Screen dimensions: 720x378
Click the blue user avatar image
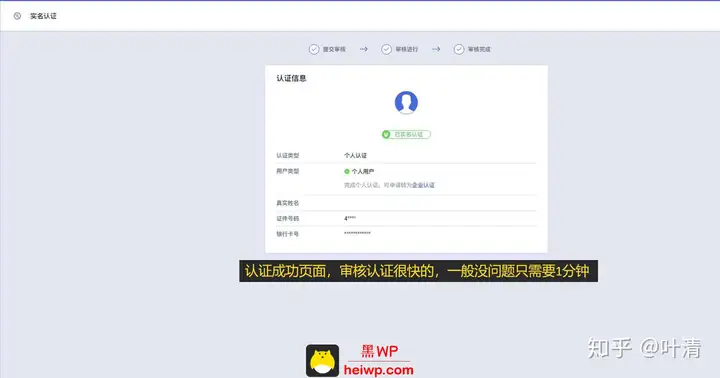pos(406,102)
